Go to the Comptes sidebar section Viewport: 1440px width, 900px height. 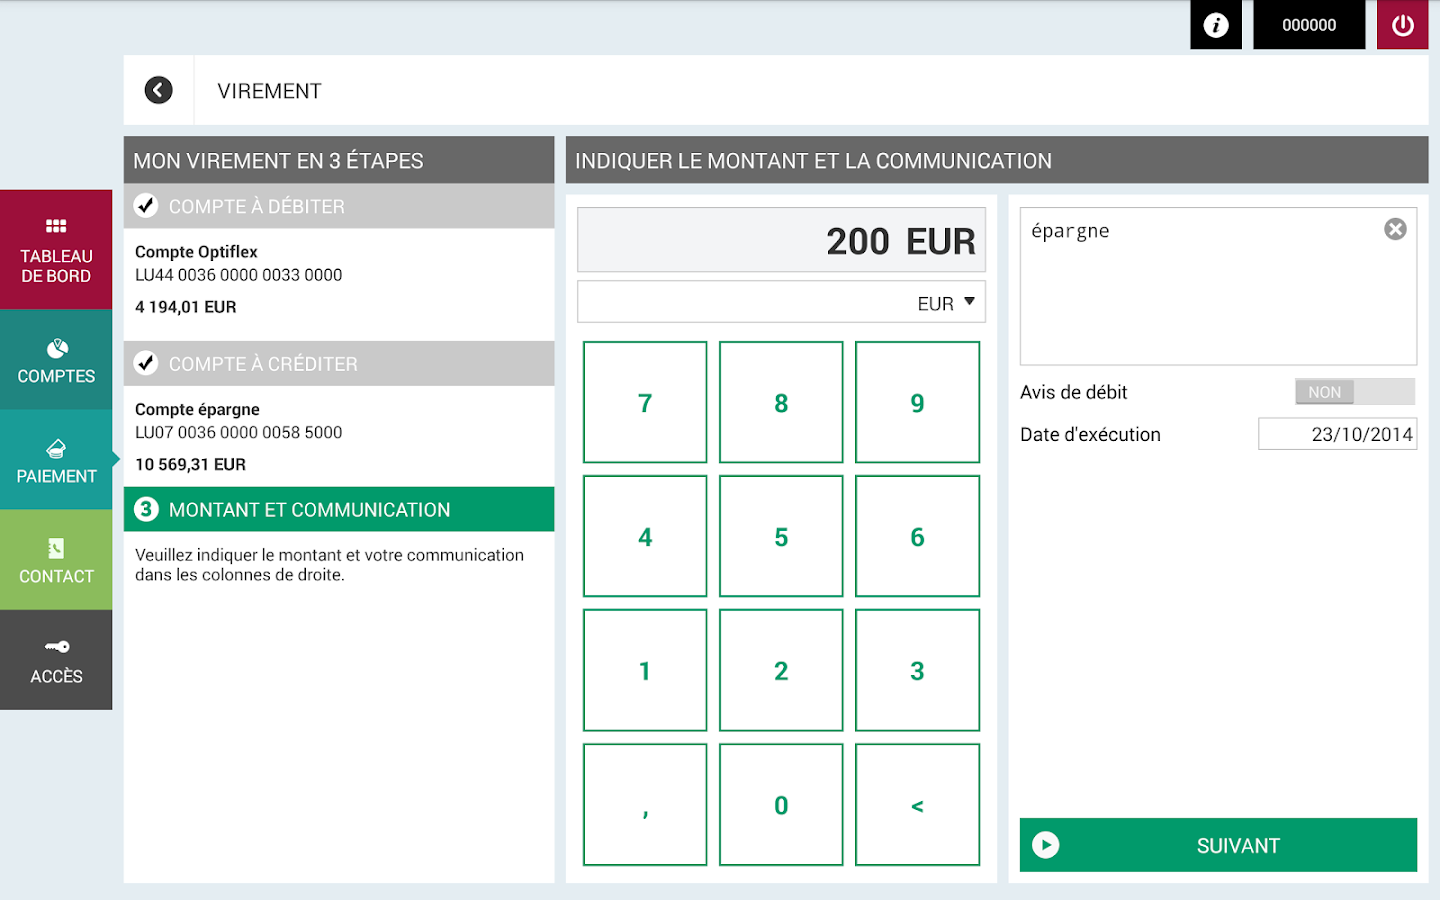(x=56, y=360)
